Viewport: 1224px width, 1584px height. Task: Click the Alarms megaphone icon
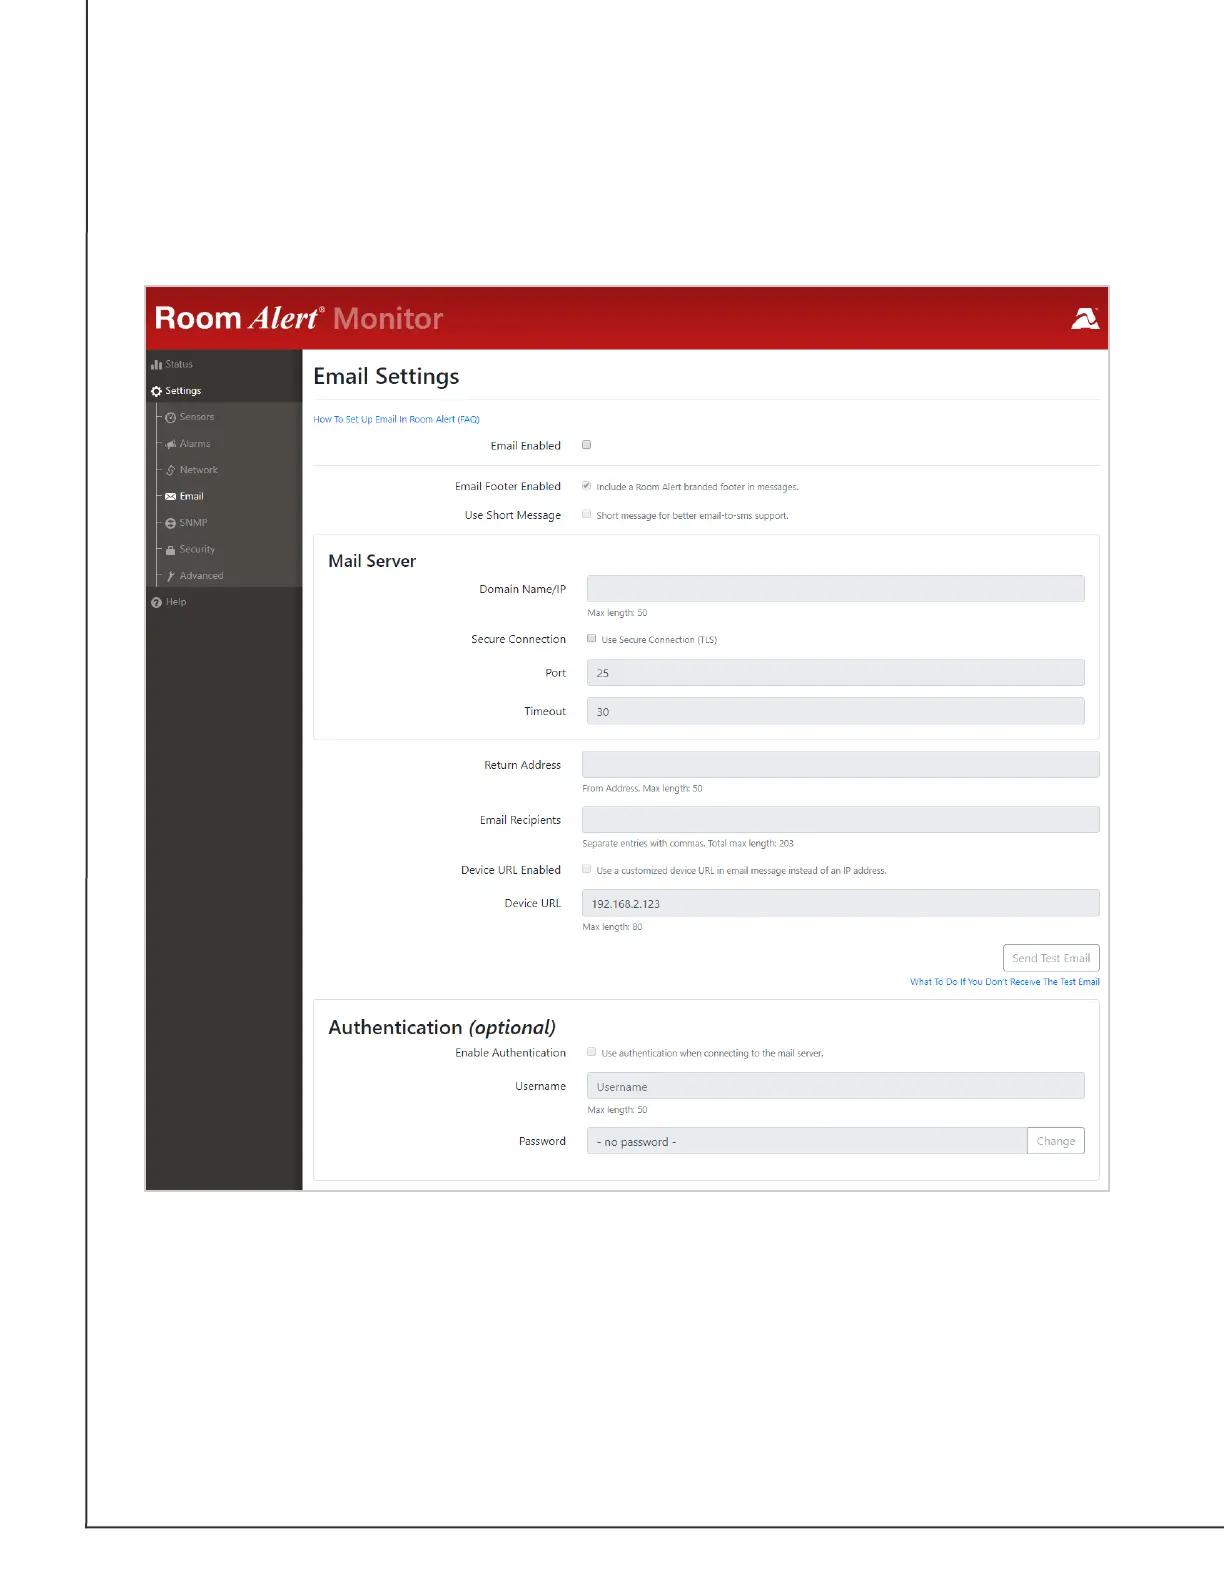click(x=171, y=444)
